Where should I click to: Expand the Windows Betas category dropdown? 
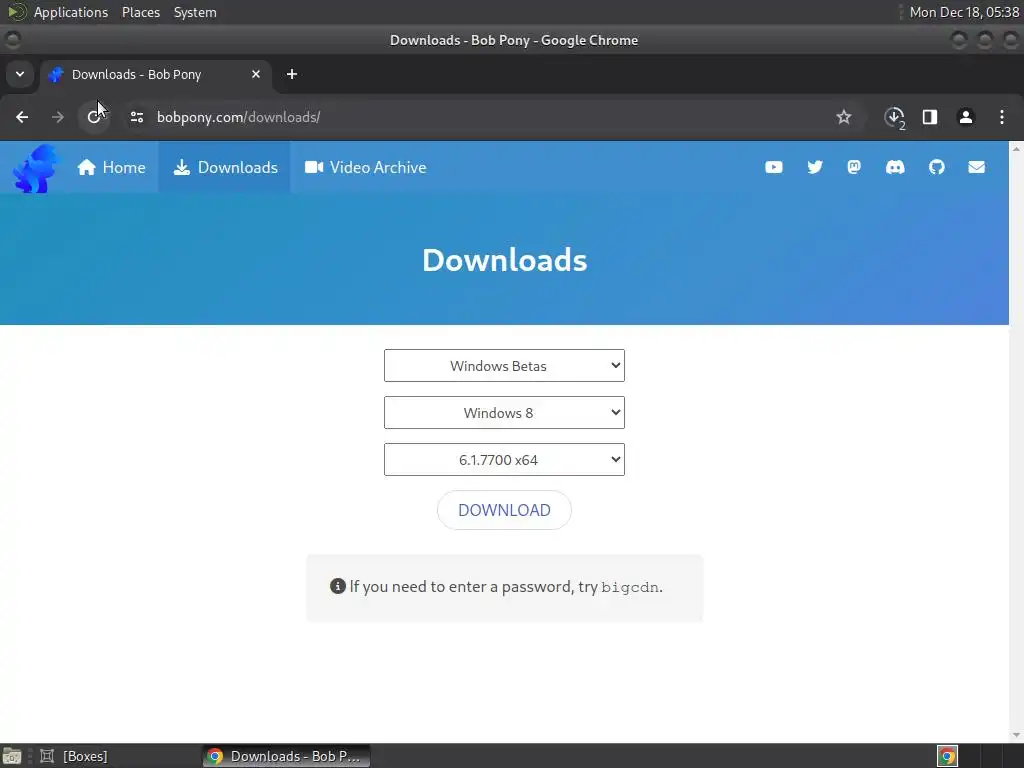(x=504, y=366)
